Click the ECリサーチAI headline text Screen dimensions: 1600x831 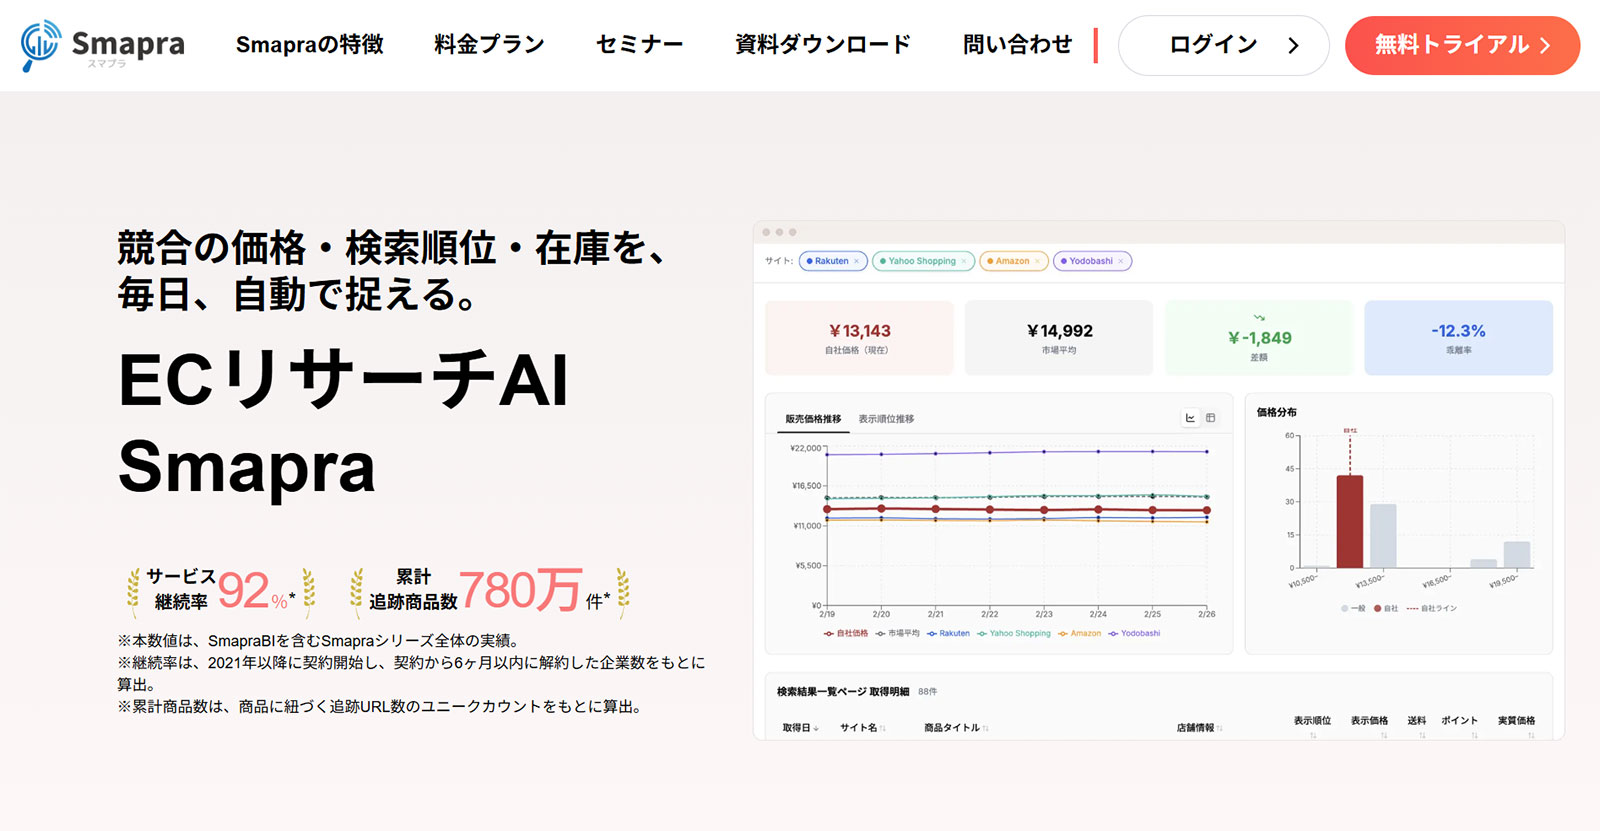coord(344,380)
